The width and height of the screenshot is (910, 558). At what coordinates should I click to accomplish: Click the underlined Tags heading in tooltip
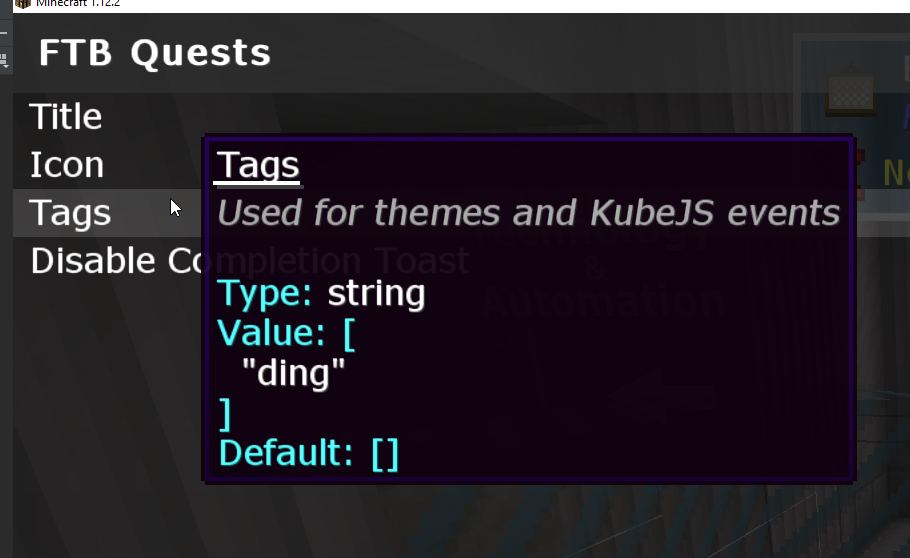258,166
